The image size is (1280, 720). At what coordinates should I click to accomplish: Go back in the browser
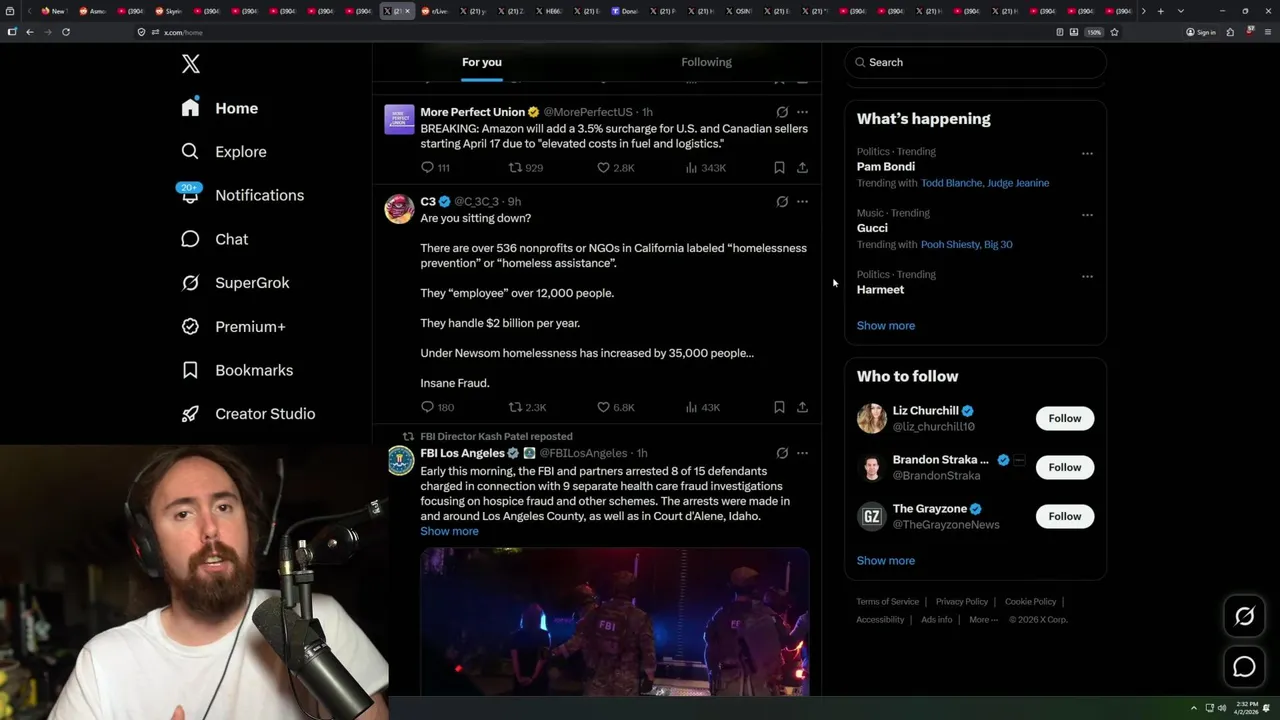30,32
